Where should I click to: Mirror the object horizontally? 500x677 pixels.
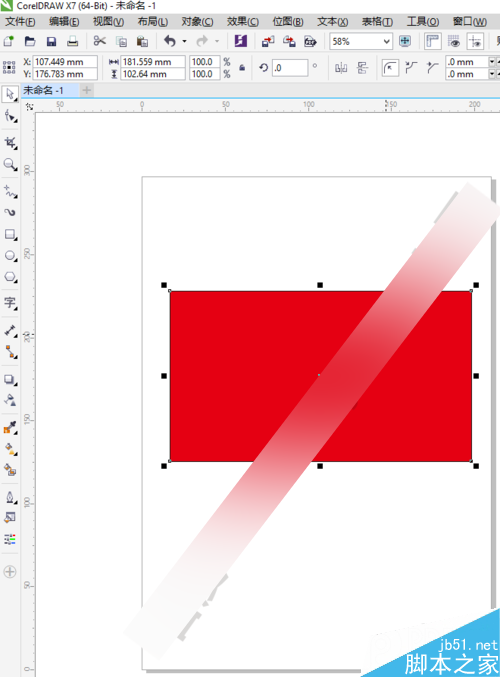tap(341, 68)
